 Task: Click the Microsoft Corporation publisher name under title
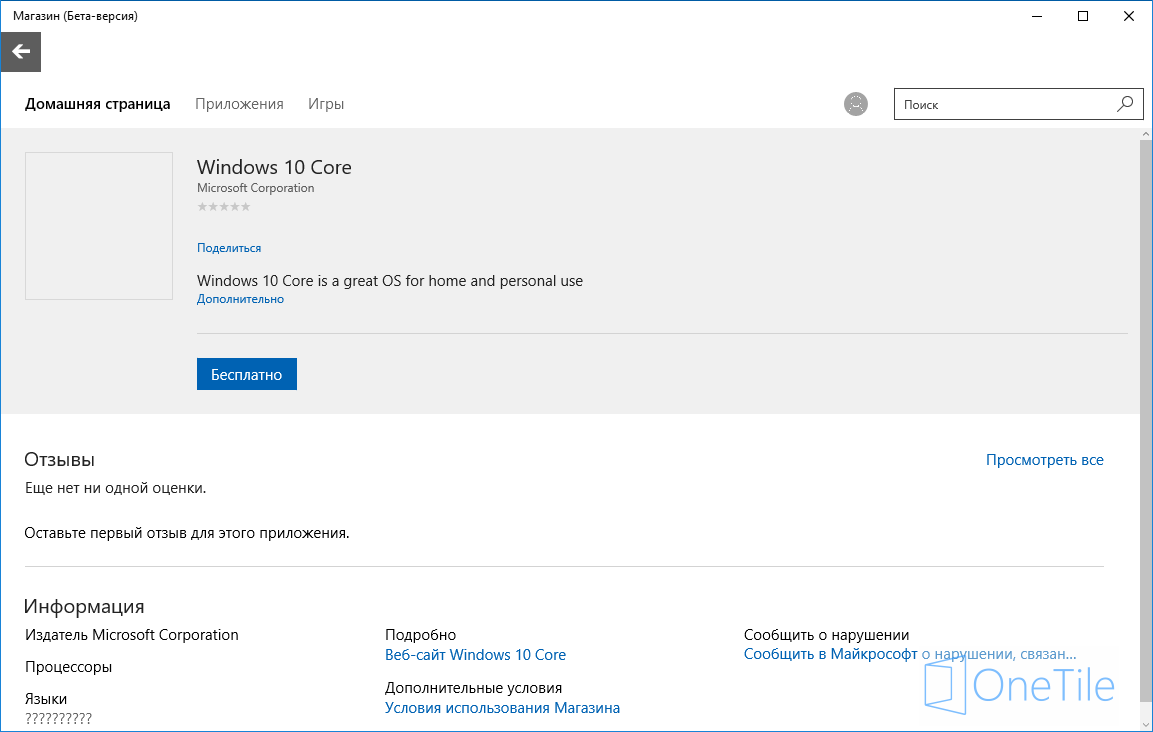256,188
